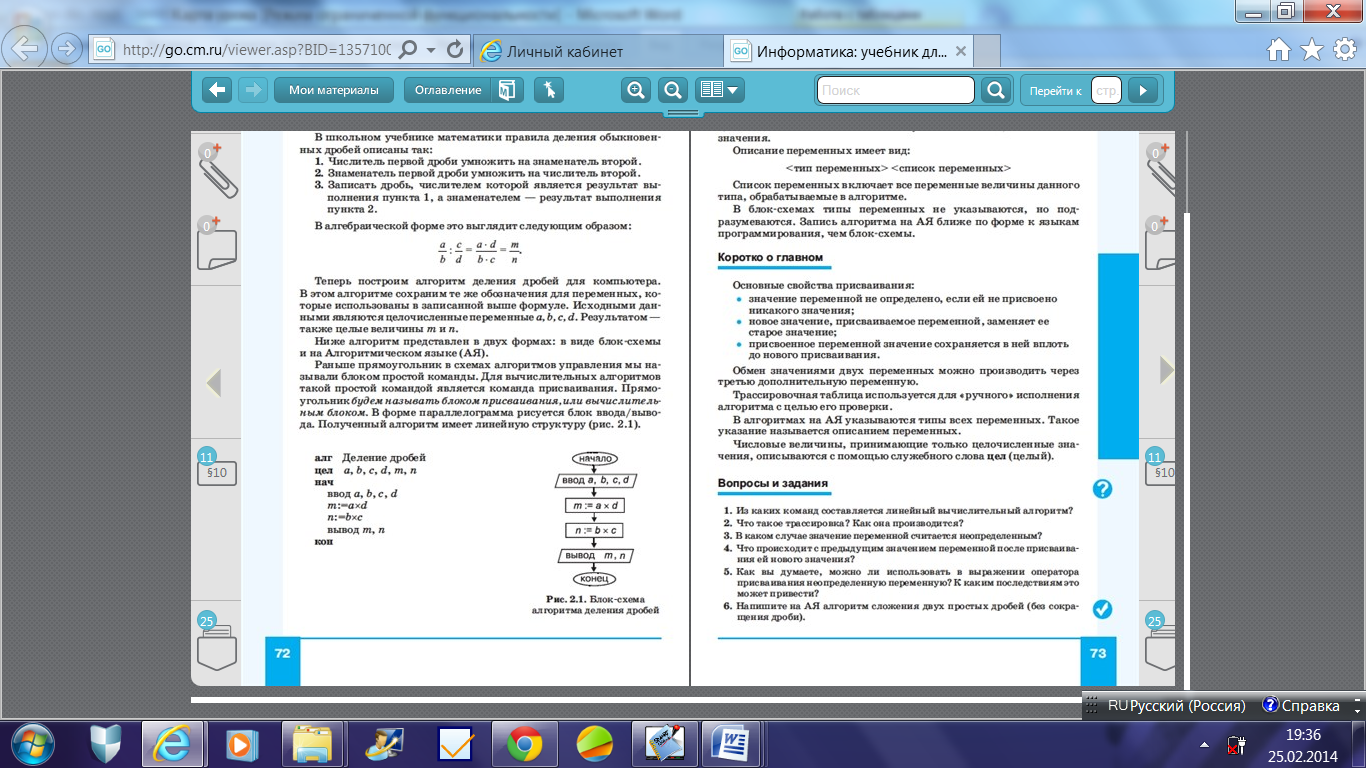Click the blue question mark icon on page 73
This screenshot has width=1366, height=768.
pos(1102,488)
